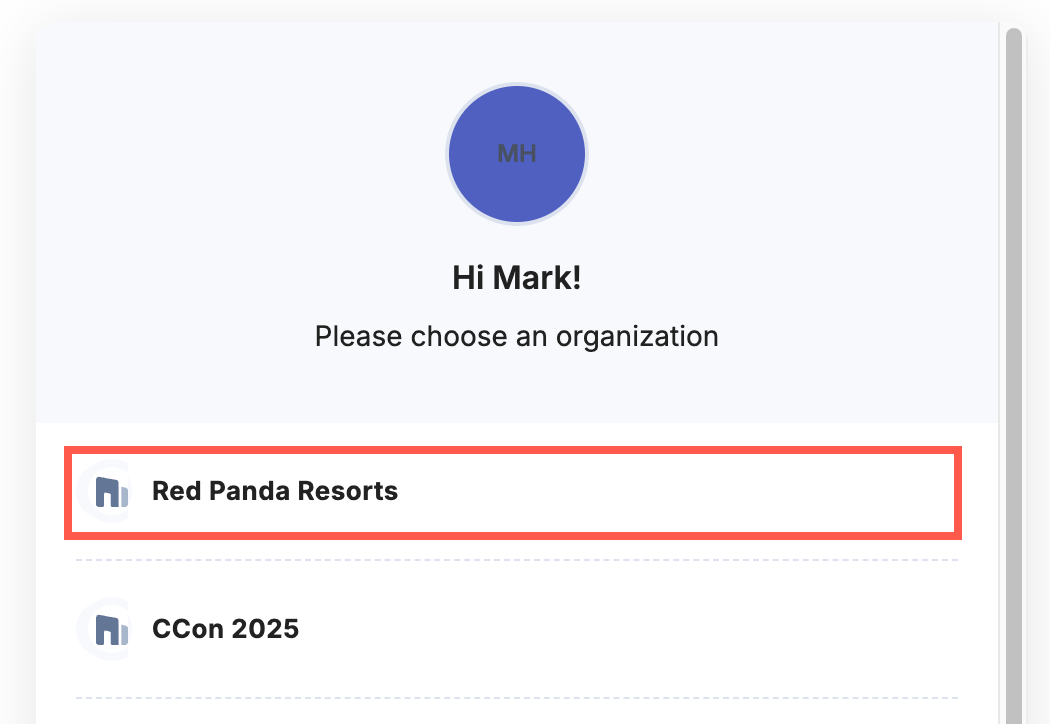The width and height of the screenshot is (1050, 724).
Task: Click the CCon 2025 label text
Action: [226, 629]
